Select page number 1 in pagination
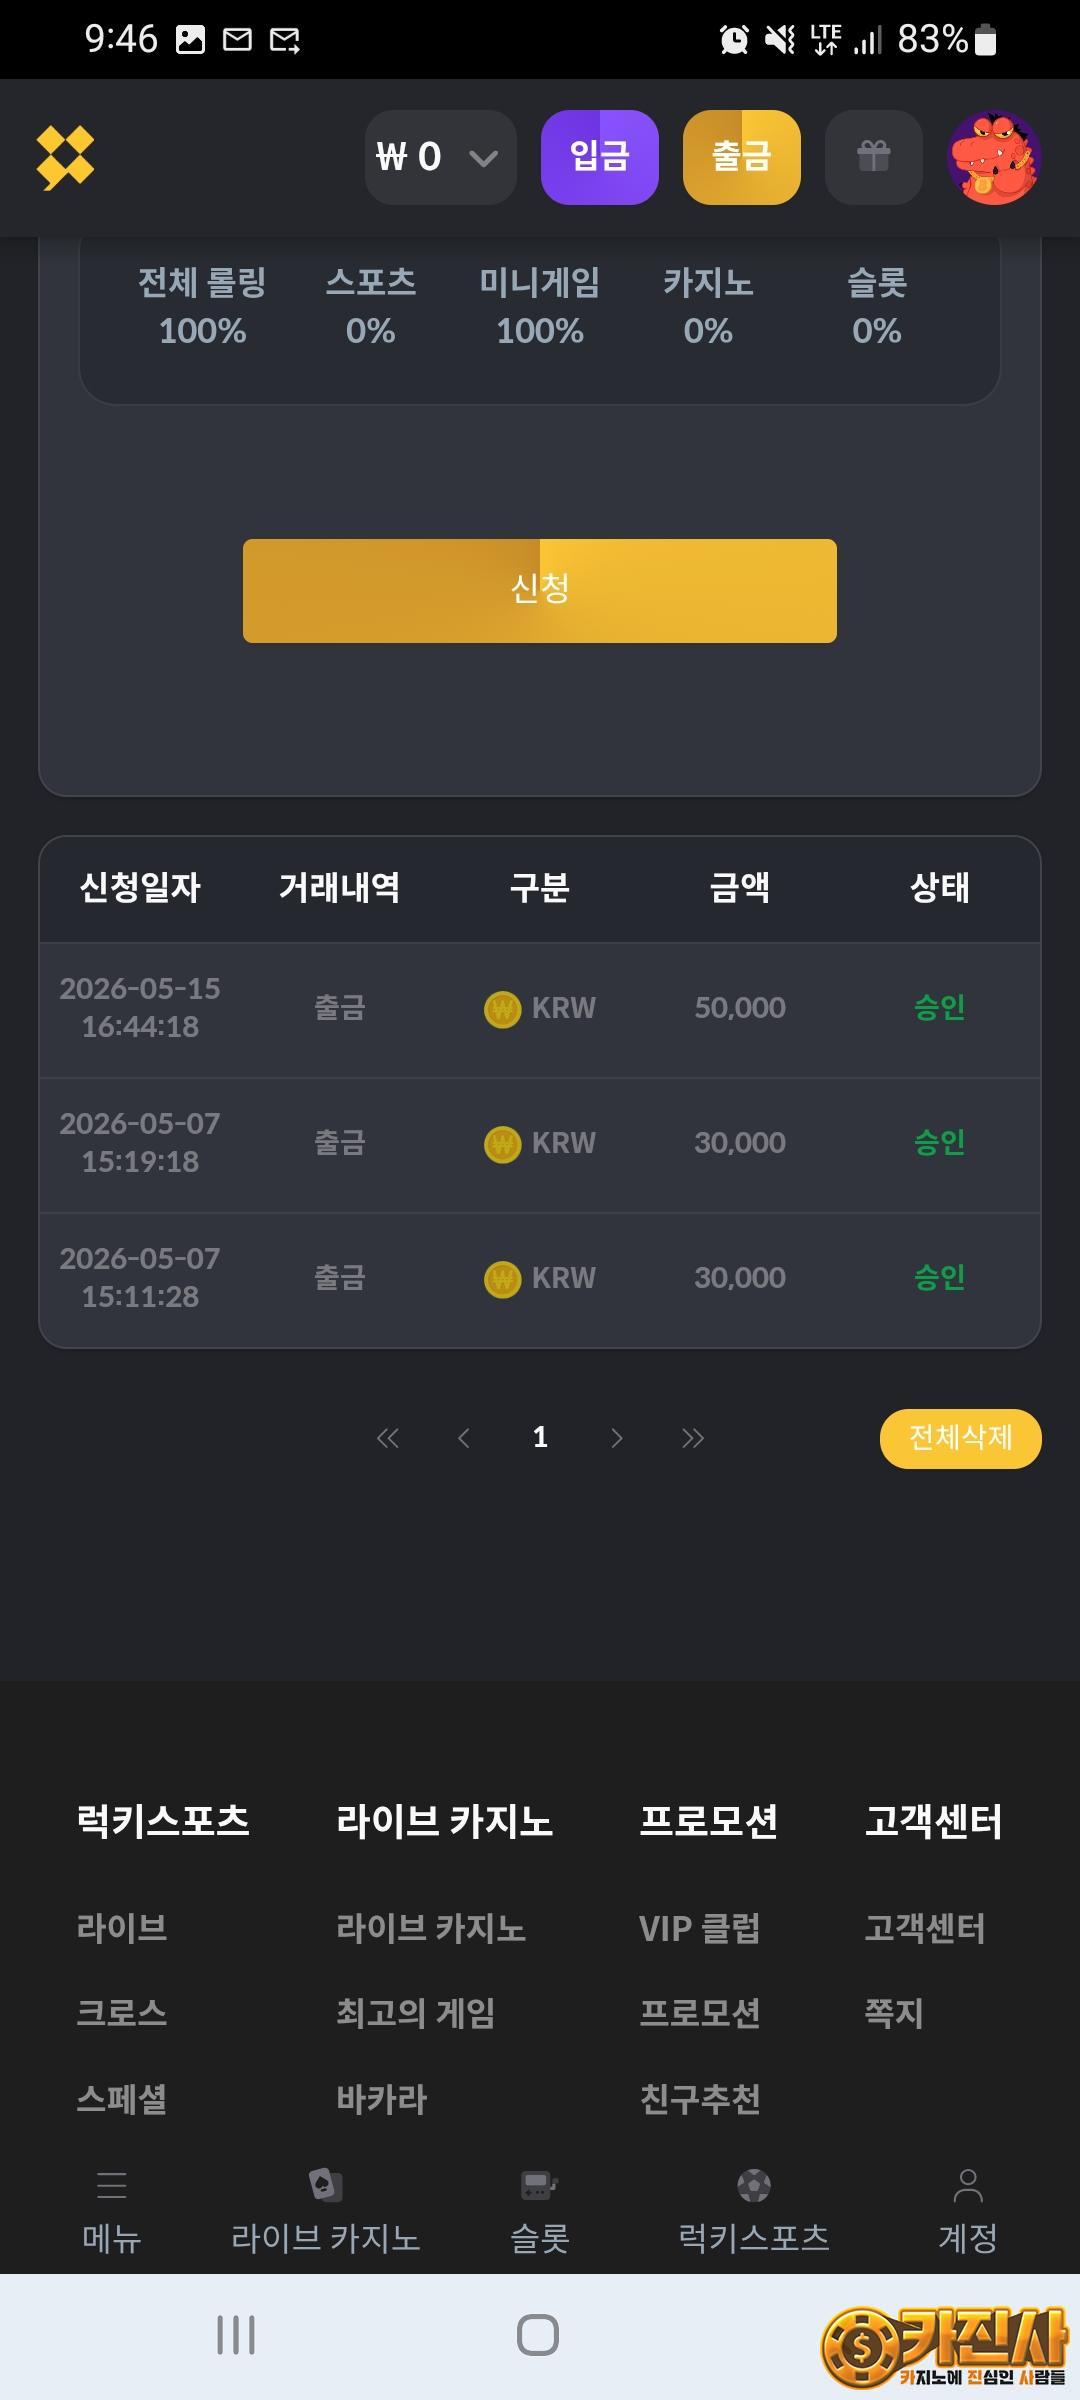The image size is (1080, 2400). 540,1438
